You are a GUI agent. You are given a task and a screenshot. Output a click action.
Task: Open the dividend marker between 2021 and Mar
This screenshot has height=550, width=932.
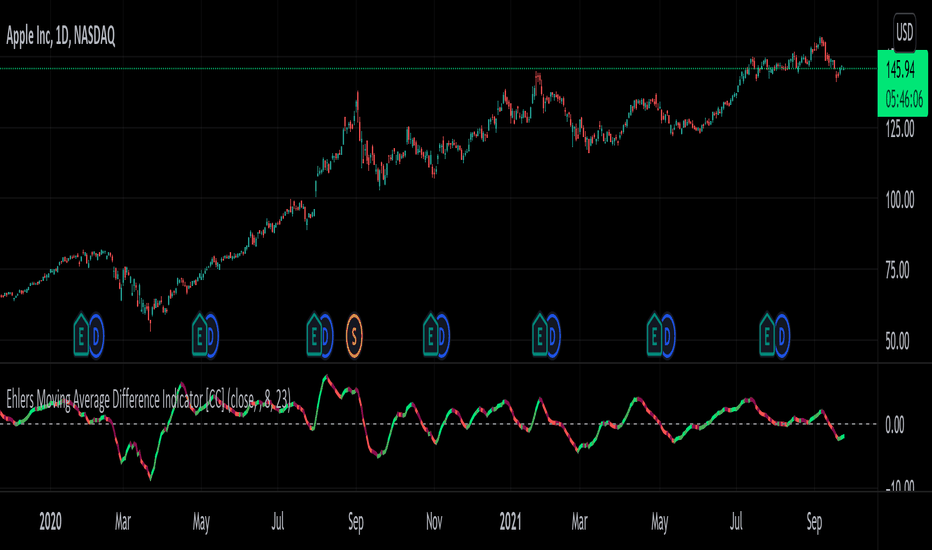click(x=552, y=337)
